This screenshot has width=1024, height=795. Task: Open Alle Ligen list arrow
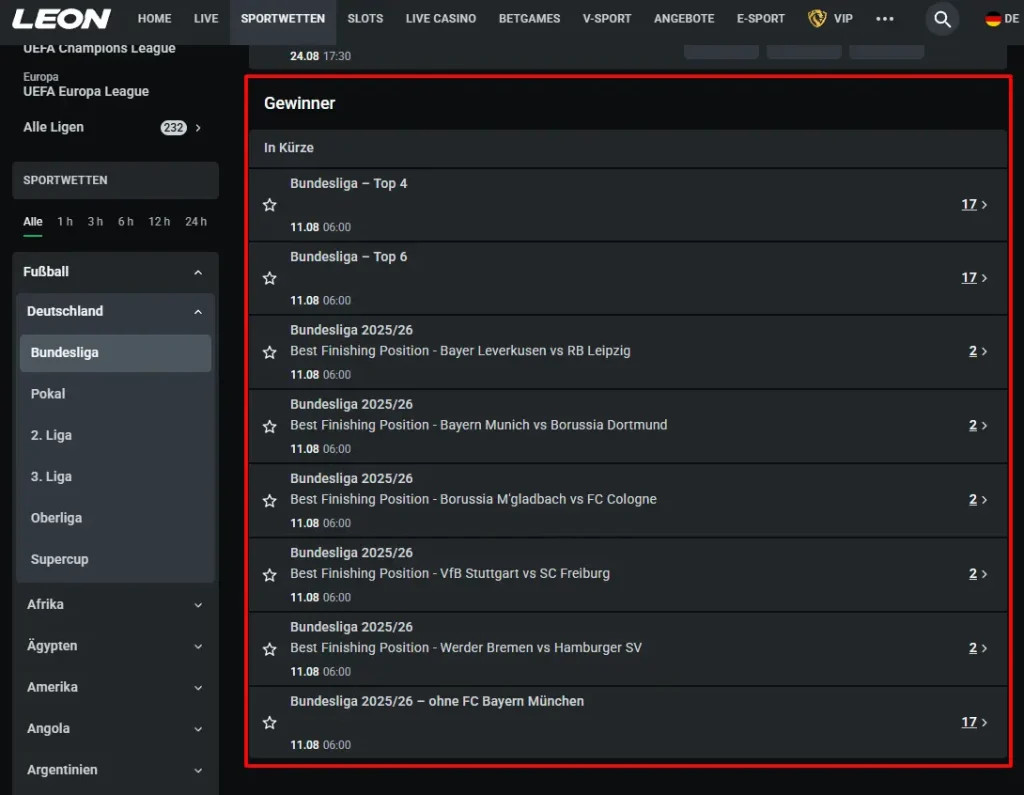point(198,128)
